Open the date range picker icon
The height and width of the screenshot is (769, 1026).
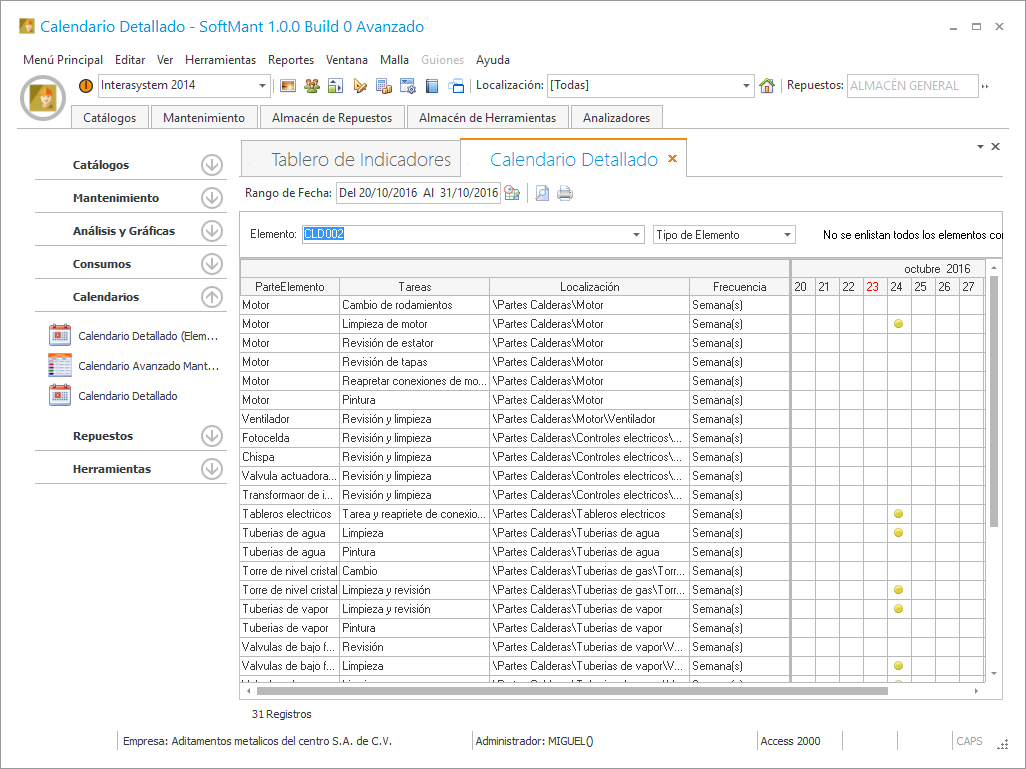point(512,193)
